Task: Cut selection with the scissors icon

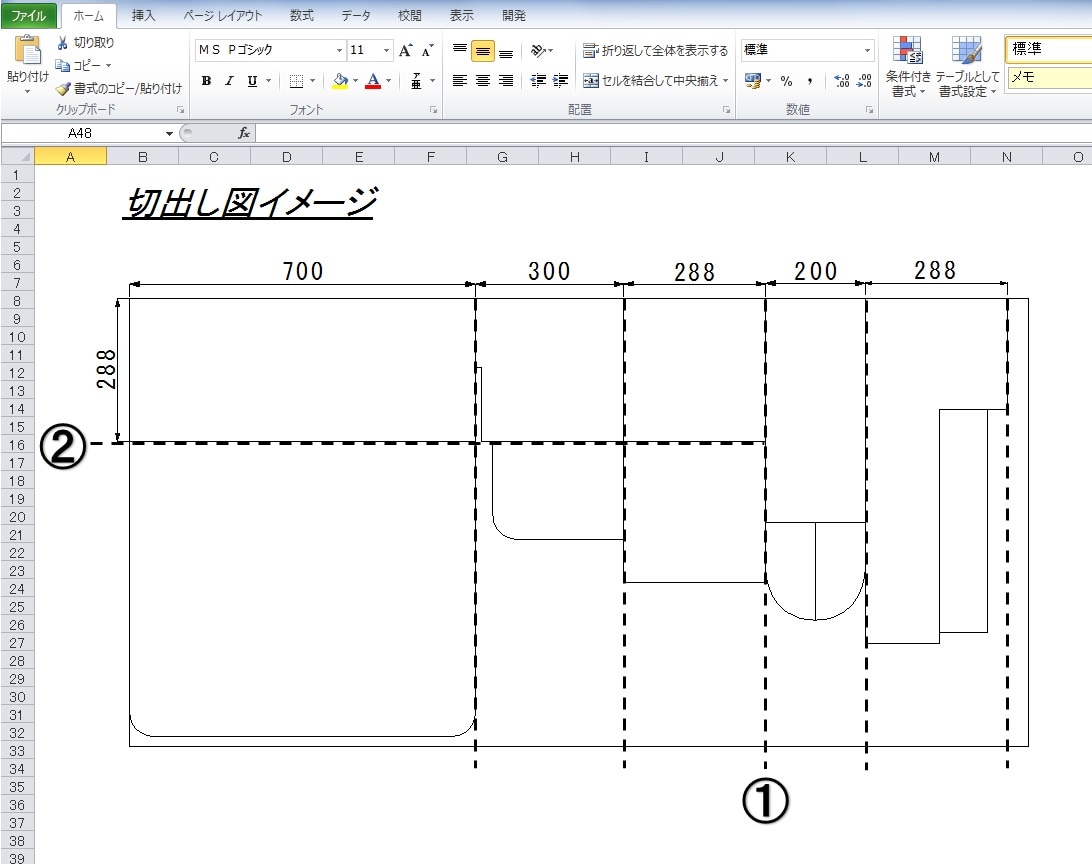Action: [63, 43]
